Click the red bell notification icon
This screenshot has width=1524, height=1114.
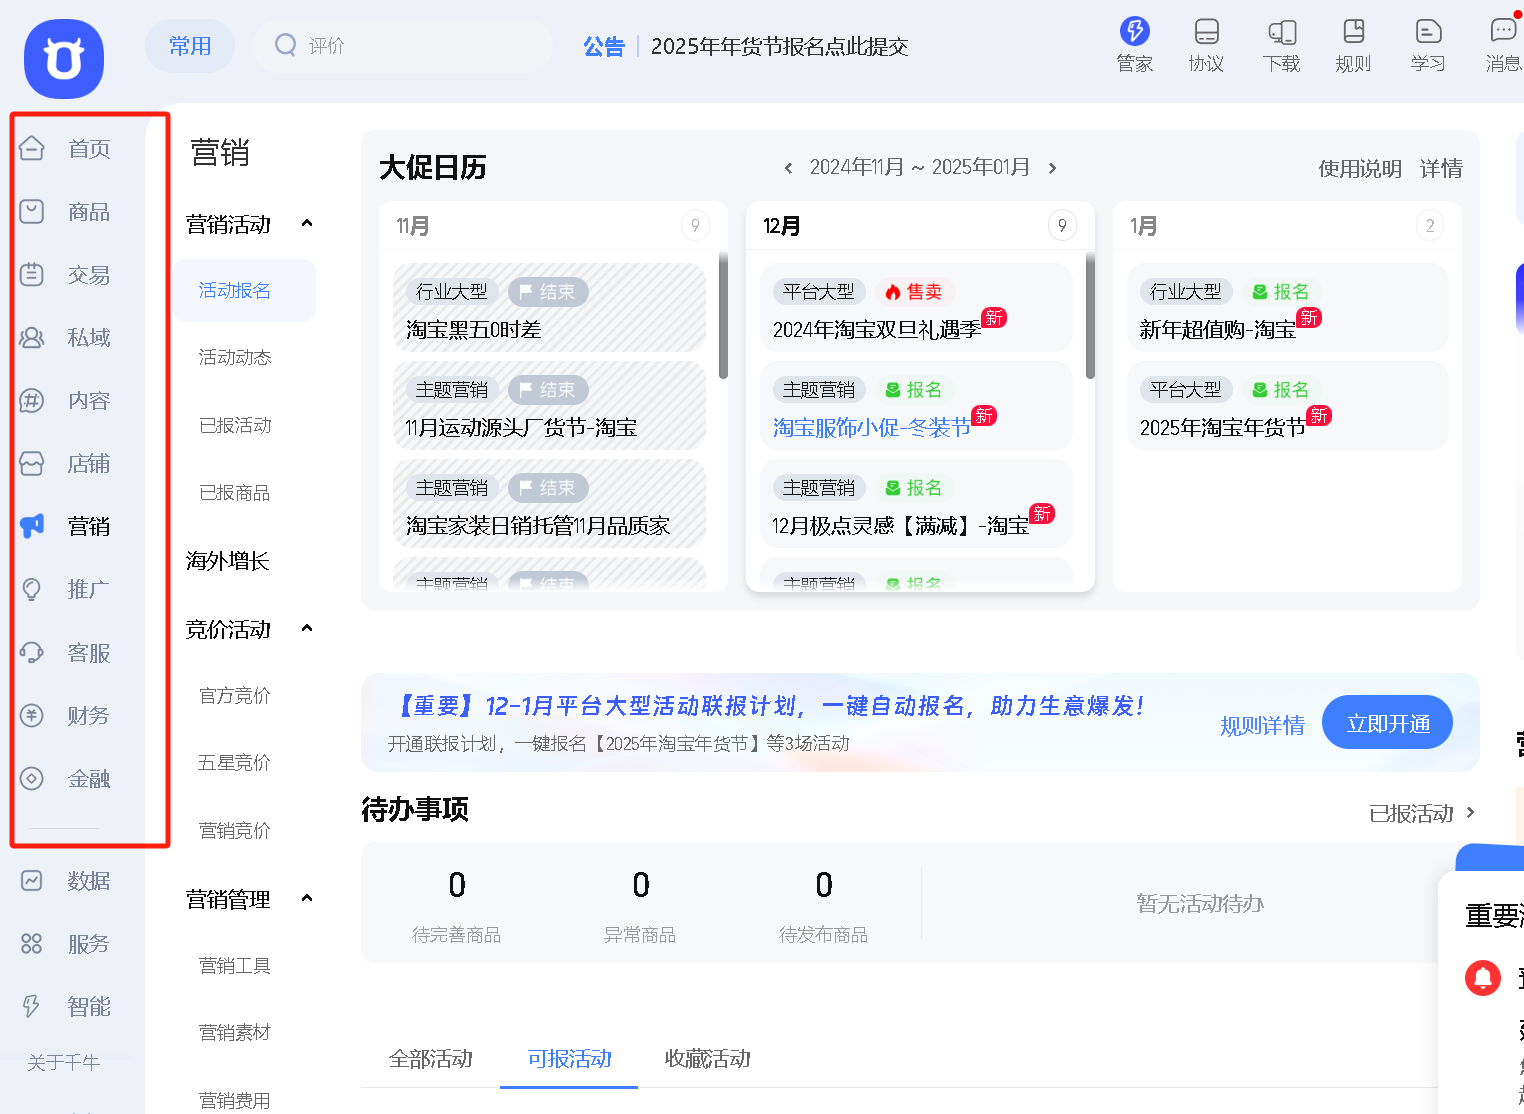click(1483, 977)
